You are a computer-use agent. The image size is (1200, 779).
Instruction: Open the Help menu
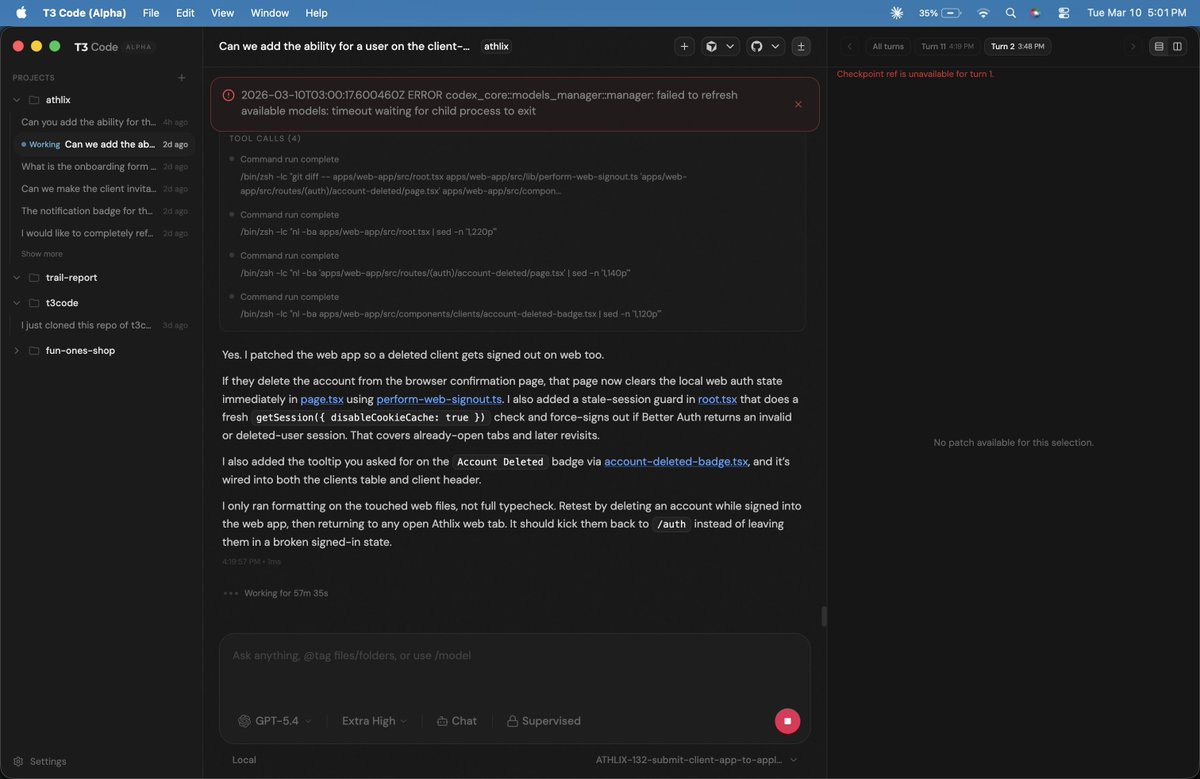click(x=316, y=13)
